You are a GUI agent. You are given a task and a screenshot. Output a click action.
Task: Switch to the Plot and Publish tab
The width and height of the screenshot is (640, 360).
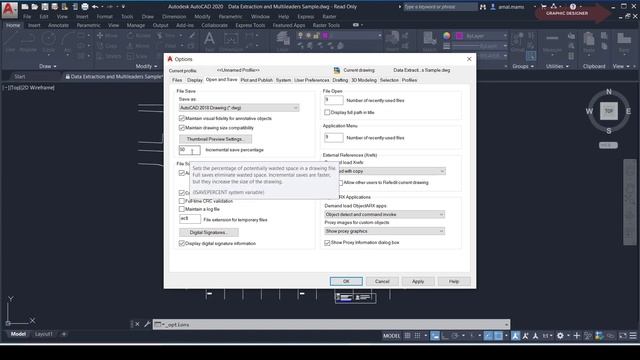click(x=256, y=80)
